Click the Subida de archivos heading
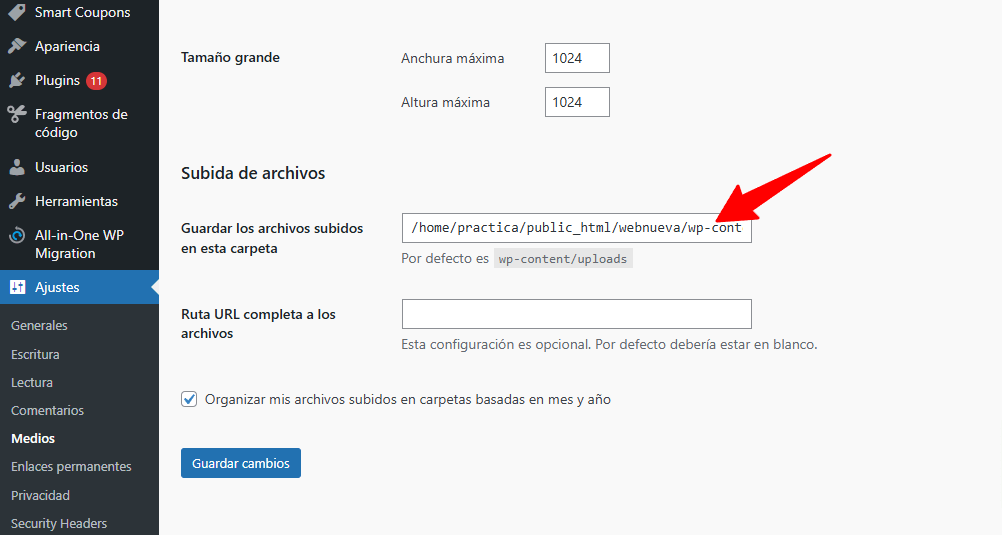The height and width of the screenshot is (535, 1002). 253,173
